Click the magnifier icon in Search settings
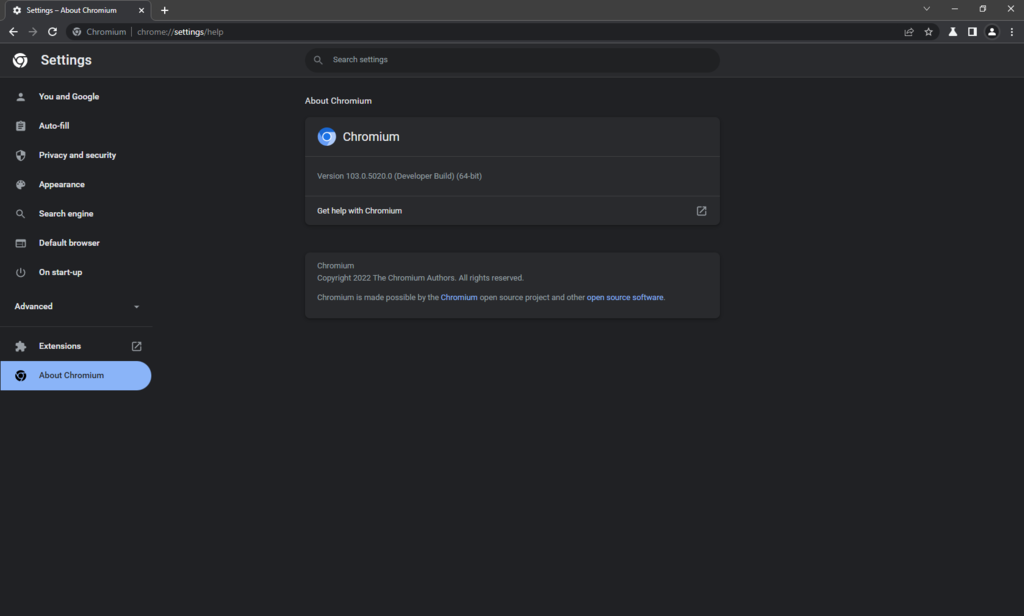Image resolution: width=1024 pixels, height=616 pixels. (318, 59)
